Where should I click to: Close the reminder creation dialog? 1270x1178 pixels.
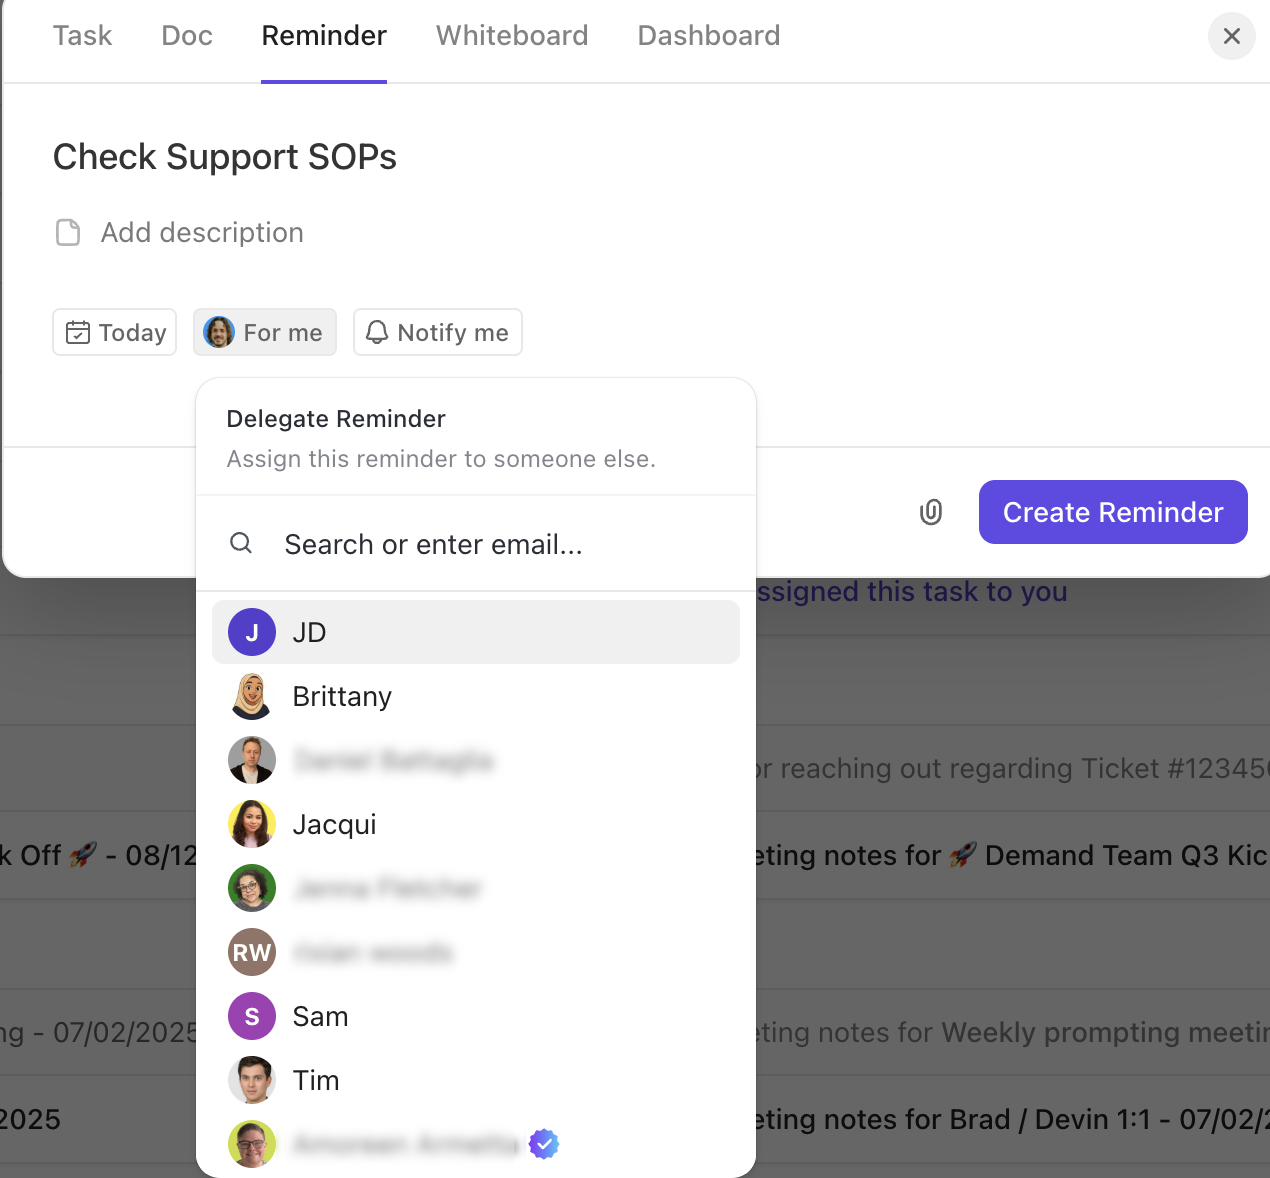pyautogui.click(x=1232, y=36)
